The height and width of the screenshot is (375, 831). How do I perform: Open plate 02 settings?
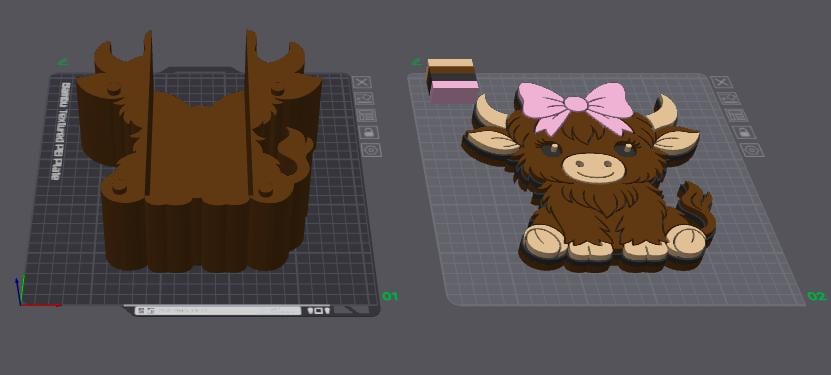[x=752, y=150]
